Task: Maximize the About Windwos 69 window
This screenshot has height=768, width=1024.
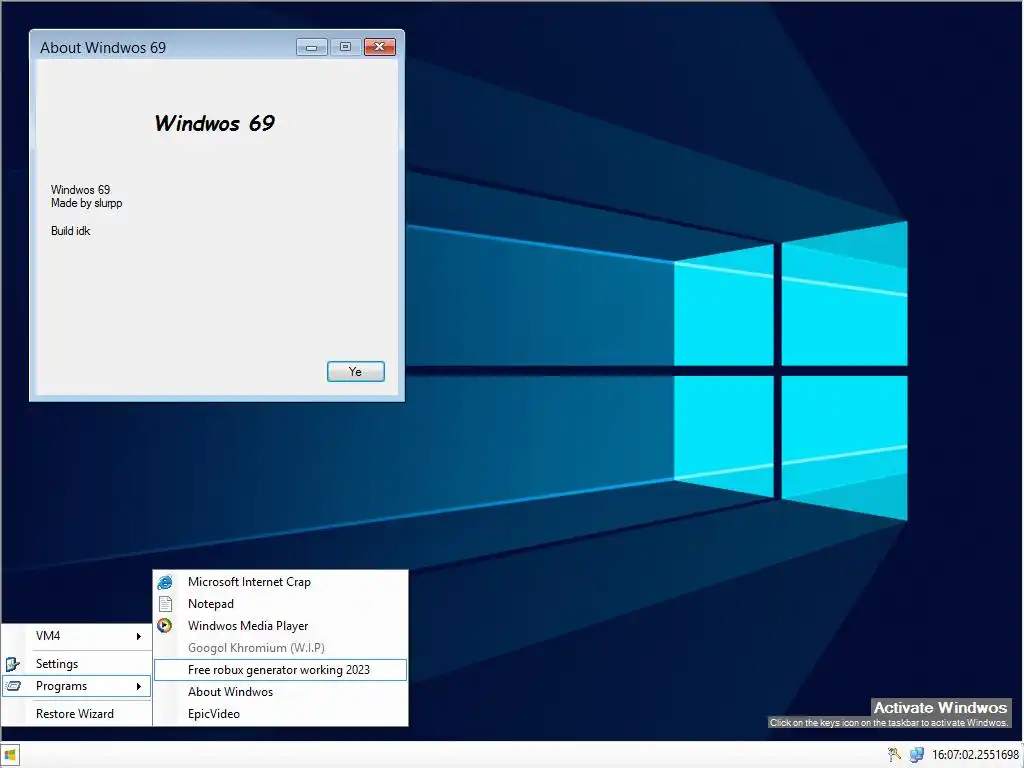Action: [x=345, y=47]
